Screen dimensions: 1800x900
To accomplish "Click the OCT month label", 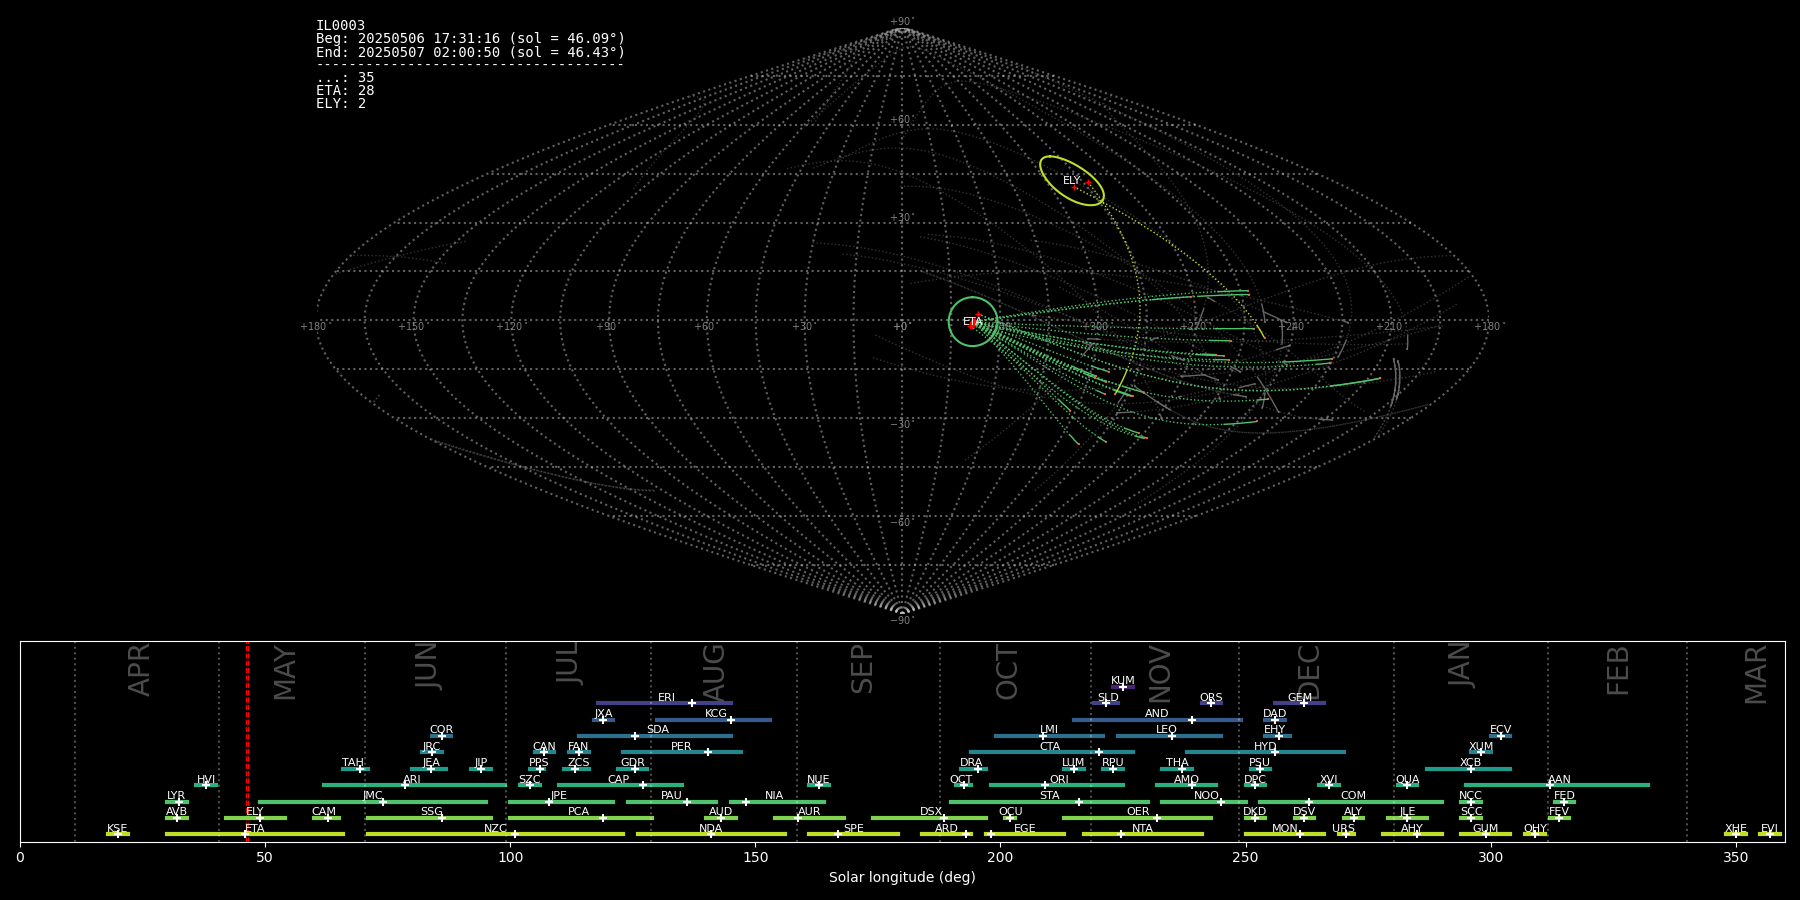I will pyautogui.click(x=1008, y=673).
